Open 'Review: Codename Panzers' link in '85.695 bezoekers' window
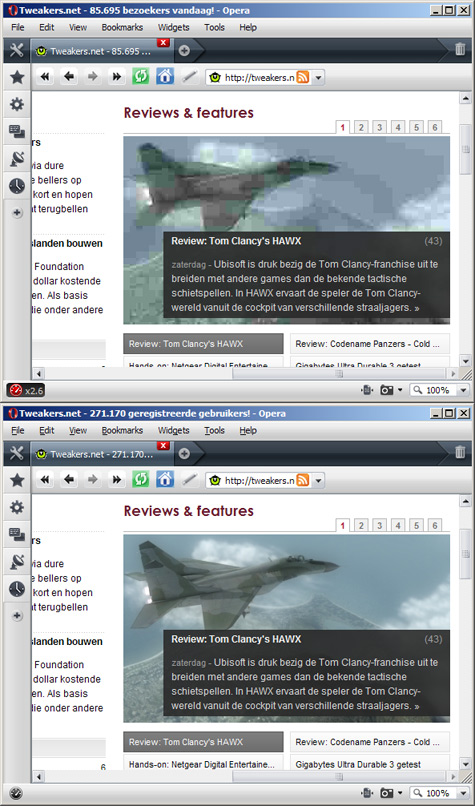The height and width of the screenshot is (806, 475). point(370,344)
